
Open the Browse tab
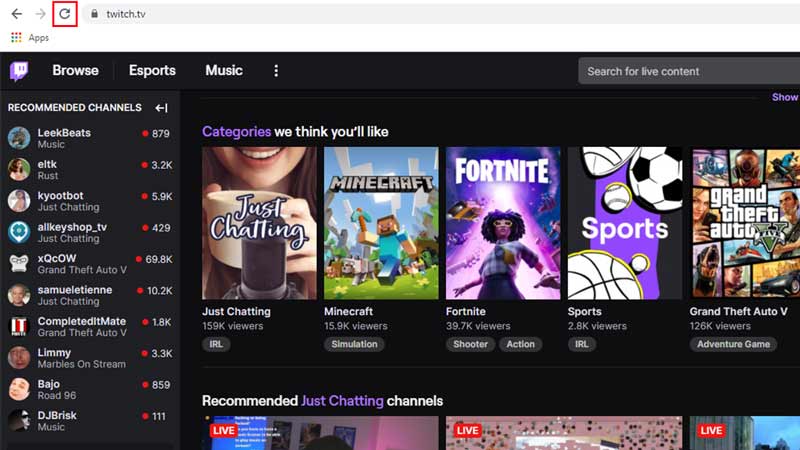point(76,70)
